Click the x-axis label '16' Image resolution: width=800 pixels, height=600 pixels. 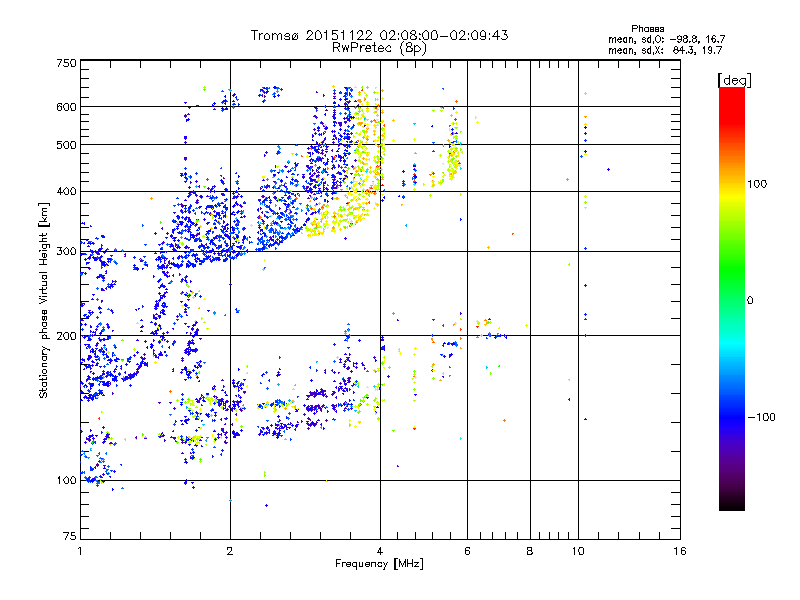680,551
